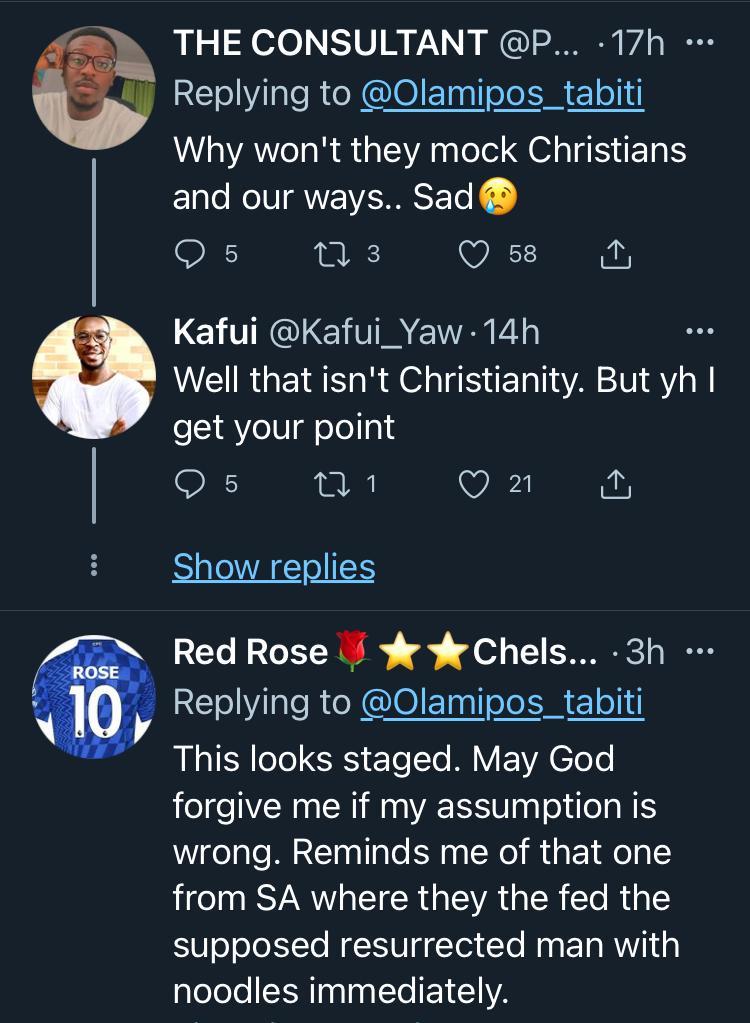750x1023 pixels.
Task: Share Kafui's tweet
Action: point(615,485)
